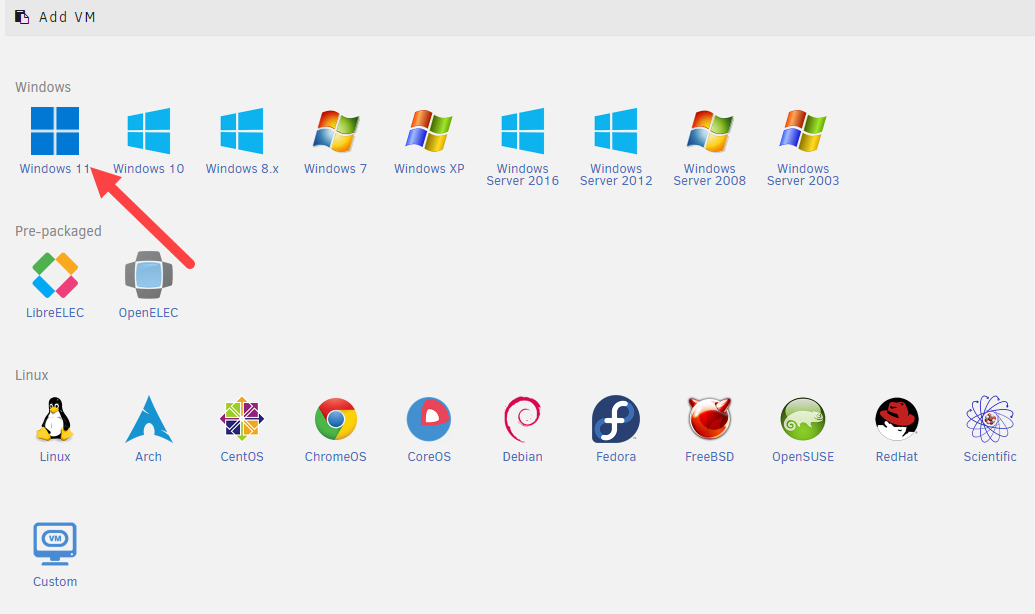The image size is (1035, 614).
Task: Select the Scientific Linux atom icon
Action: [x=989, y=419]
